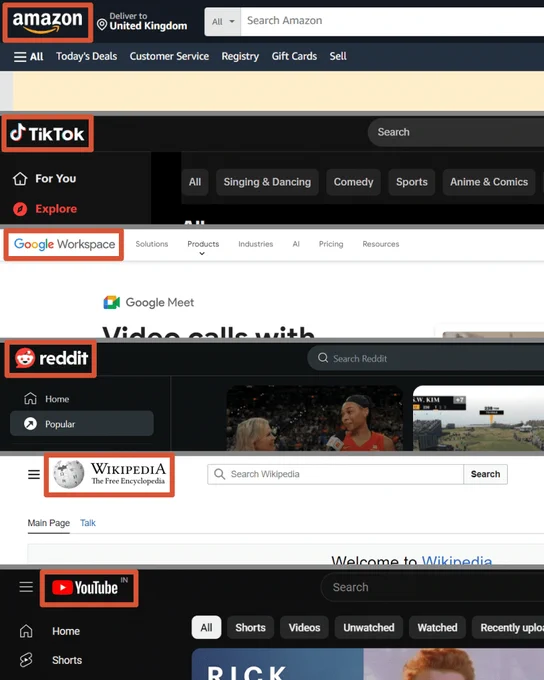Image resolution: width=544 pixels, height=680 pixels.
Task: Click the Wikipedia globe logo
Action: 69,474
